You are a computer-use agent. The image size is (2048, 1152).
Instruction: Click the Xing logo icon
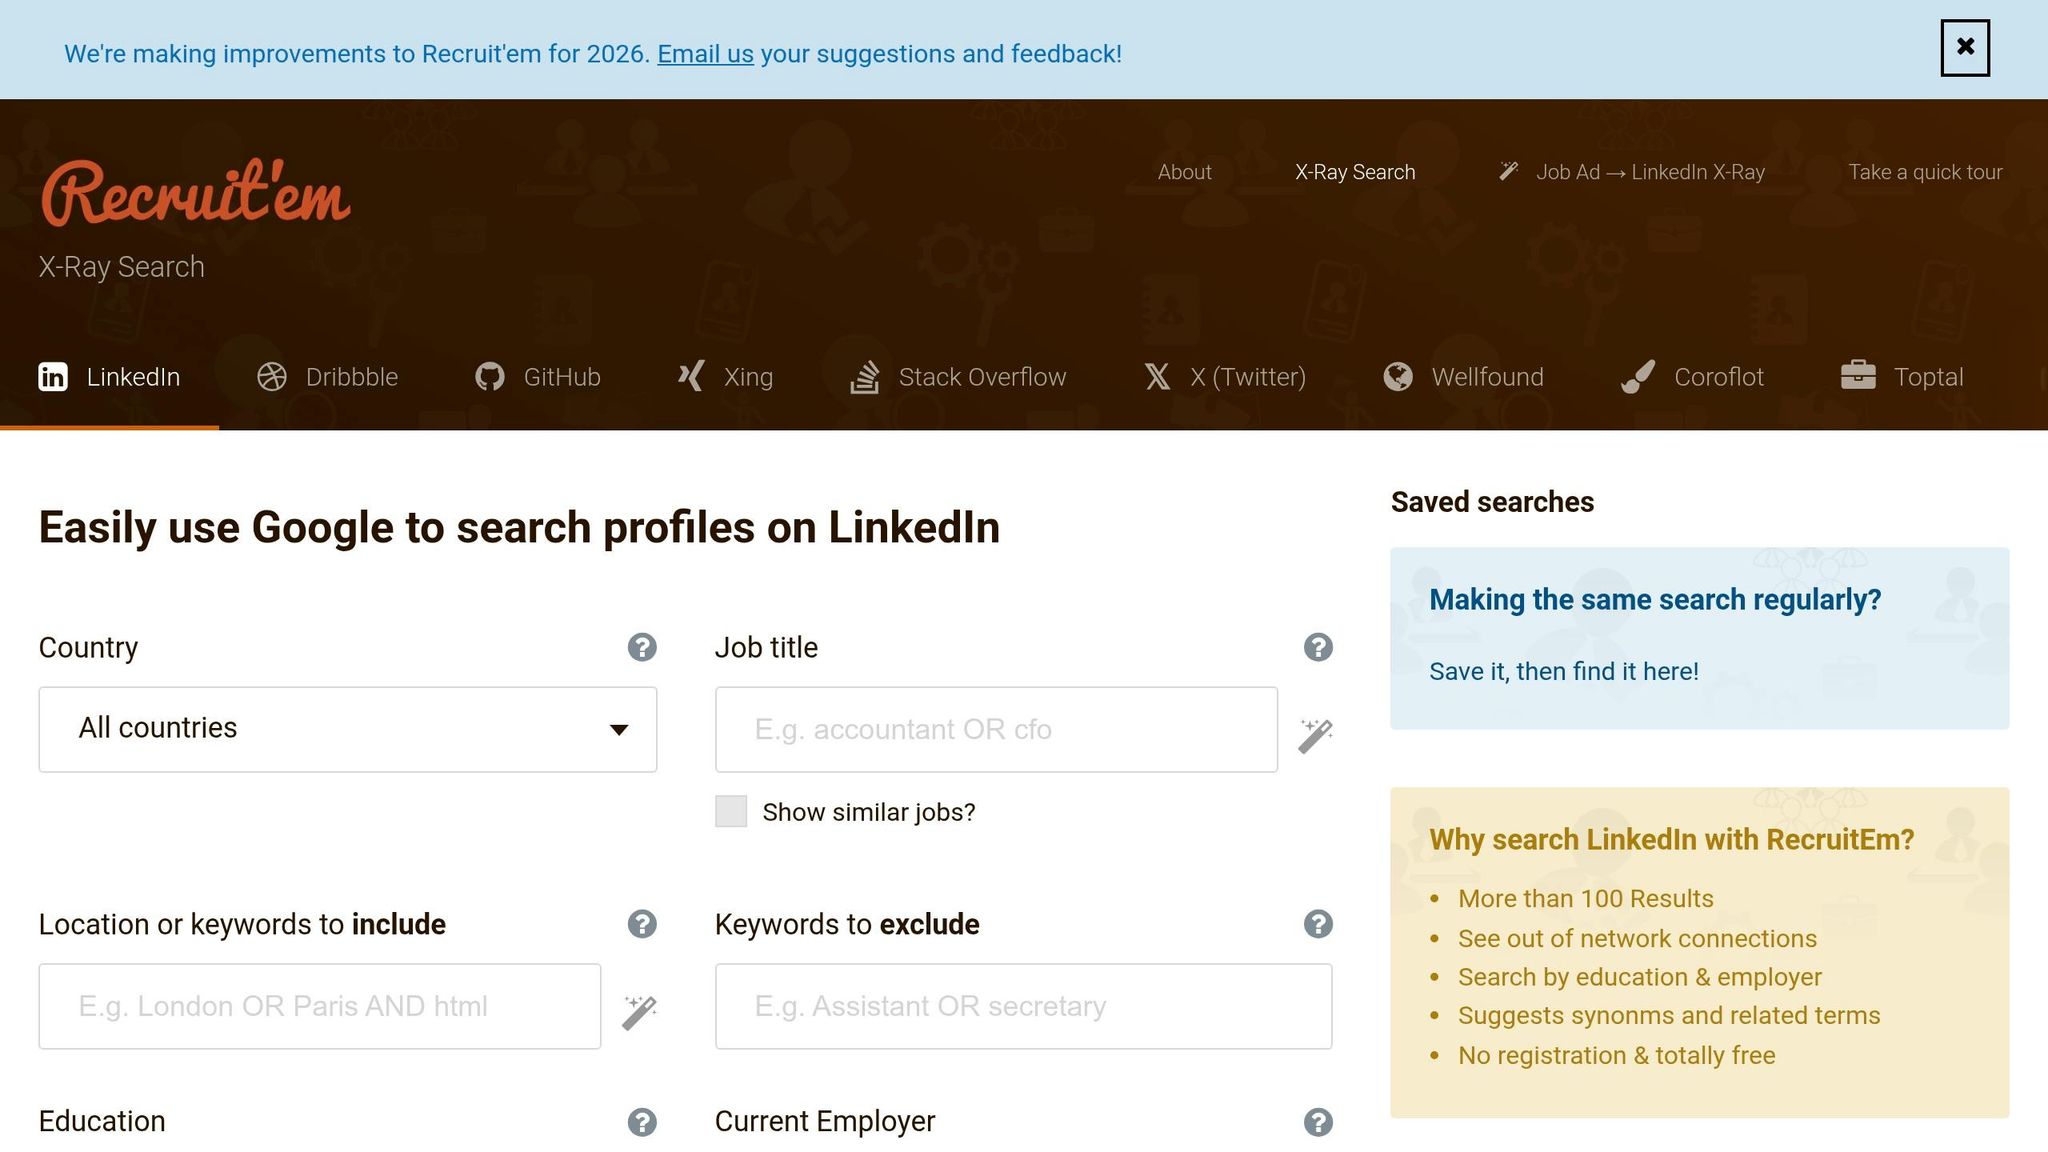(x=691, y=377)
